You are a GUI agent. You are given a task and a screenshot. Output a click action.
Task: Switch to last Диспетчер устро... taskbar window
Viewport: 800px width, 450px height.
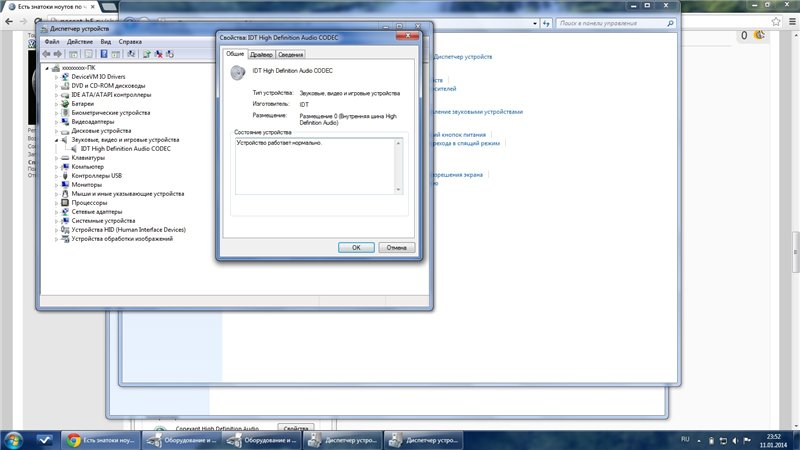pos(423,440)
